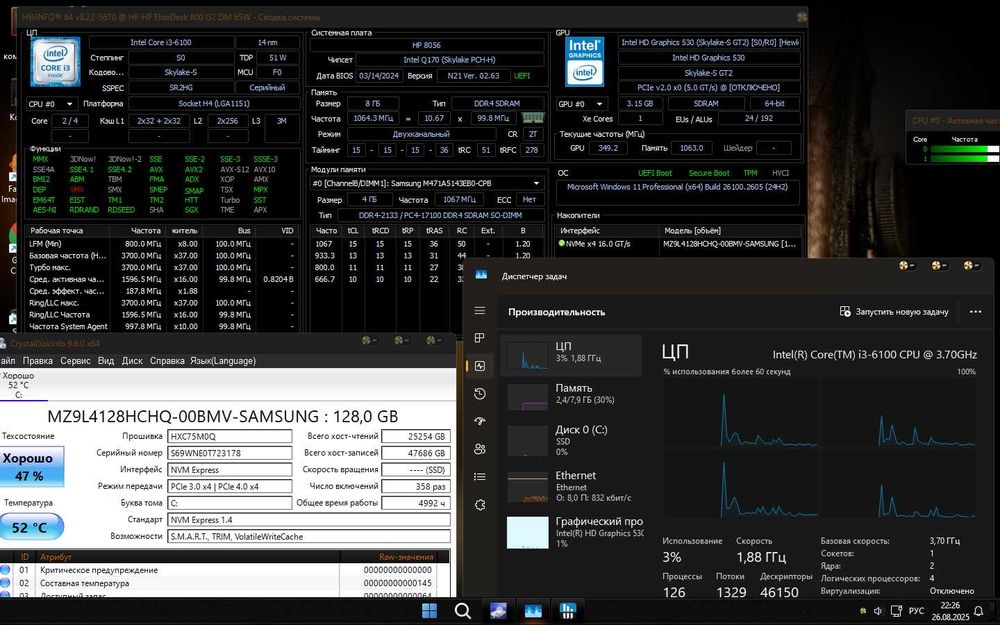Open Users page icon in Task Manager
This screenshot has height=625, width=1000.
(480, 449)
